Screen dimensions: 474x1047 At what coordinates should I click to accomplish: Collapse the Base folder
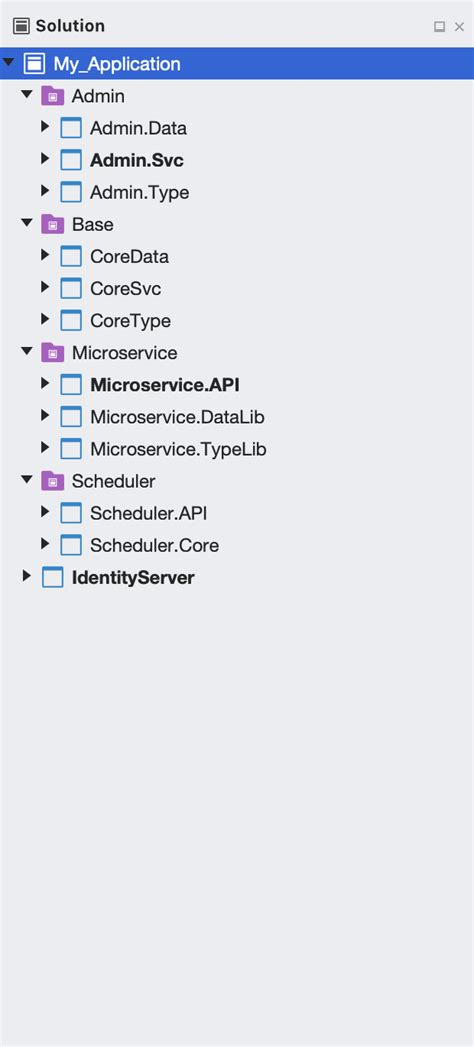(x=27, y=222)
